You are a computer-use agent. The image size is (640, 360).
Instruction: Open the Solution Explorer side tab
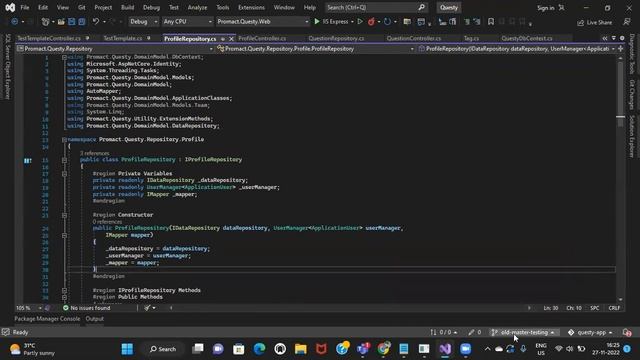[x=632, y=137]
